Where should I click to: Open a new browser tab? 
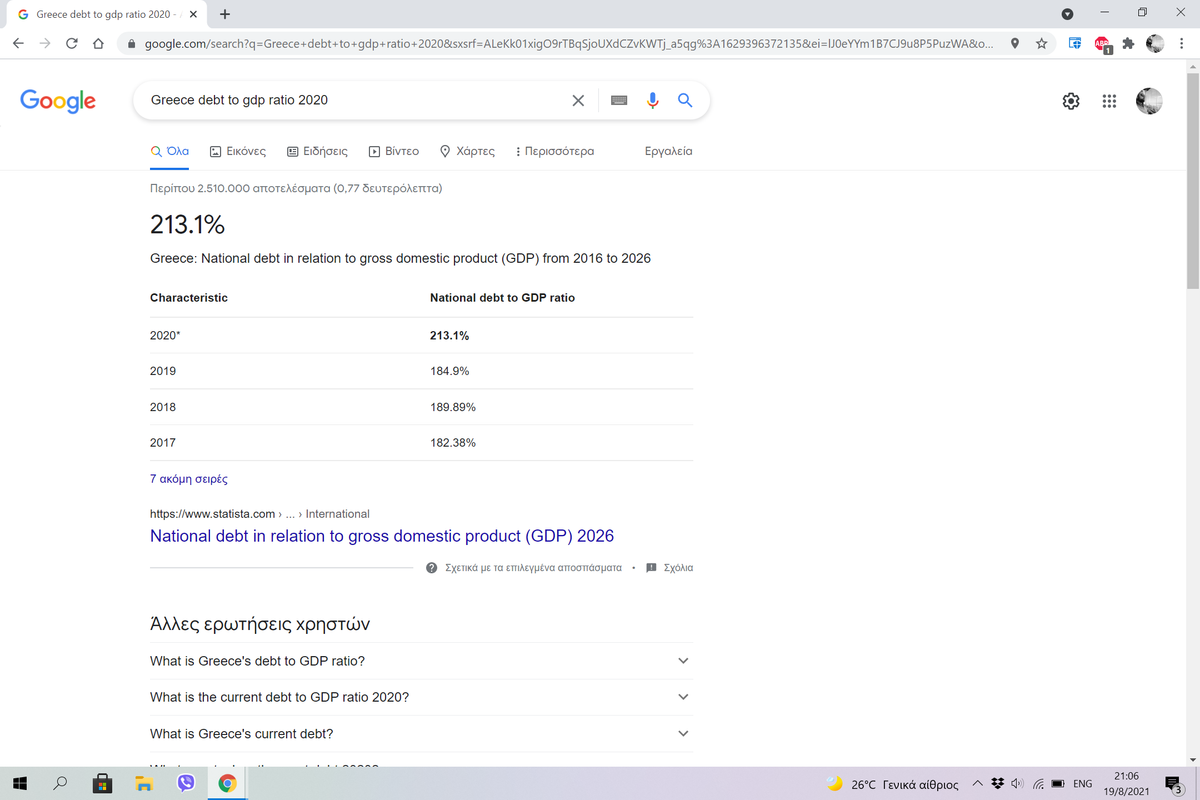(224, 15)
